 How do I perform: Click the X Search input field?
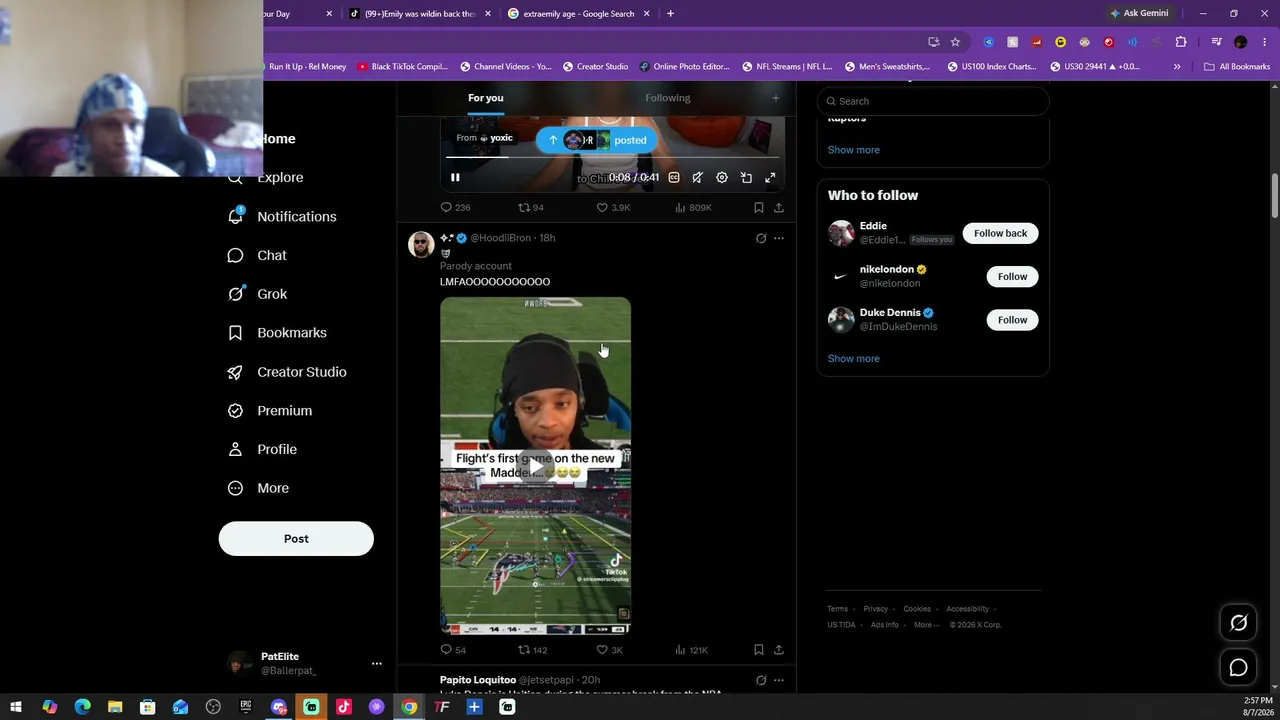933,101
